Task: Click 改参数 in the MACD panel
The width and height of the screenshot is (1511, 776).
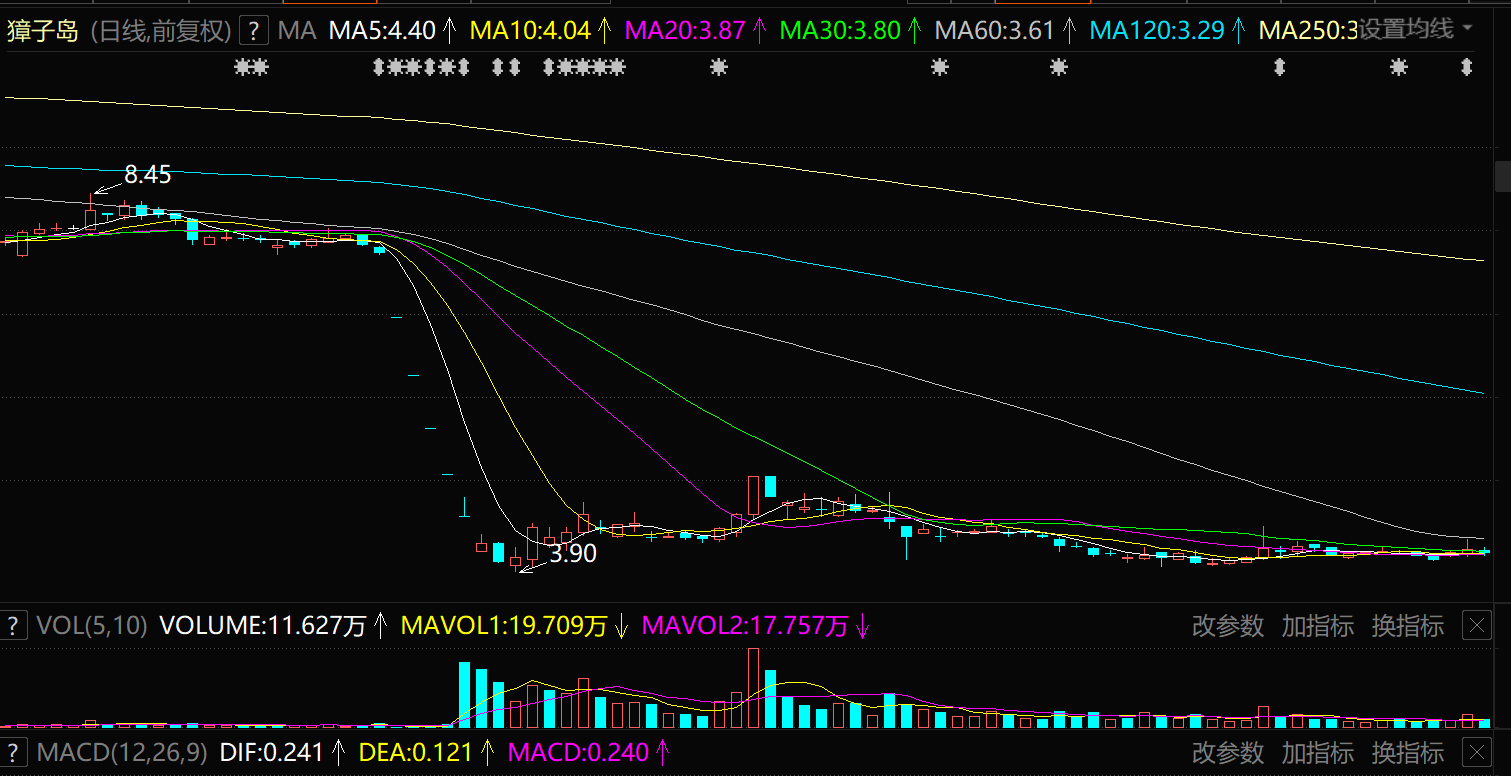Action: click(1228, 752)
